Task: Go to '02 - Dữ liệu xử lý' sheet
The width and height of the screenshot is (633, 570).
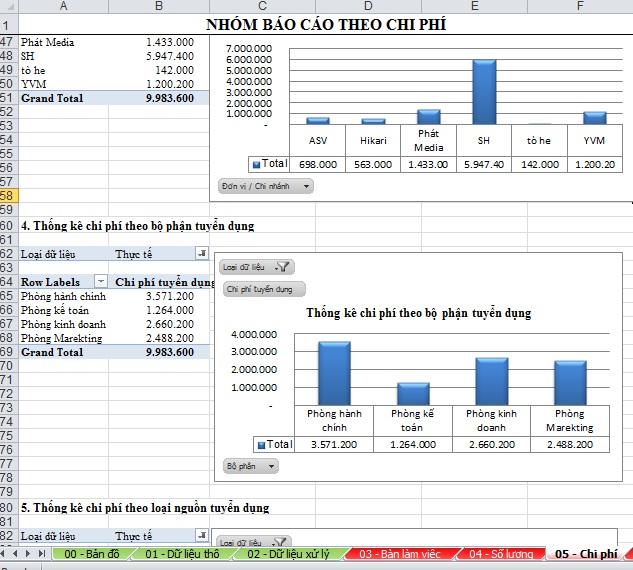Action: point(291,553)
